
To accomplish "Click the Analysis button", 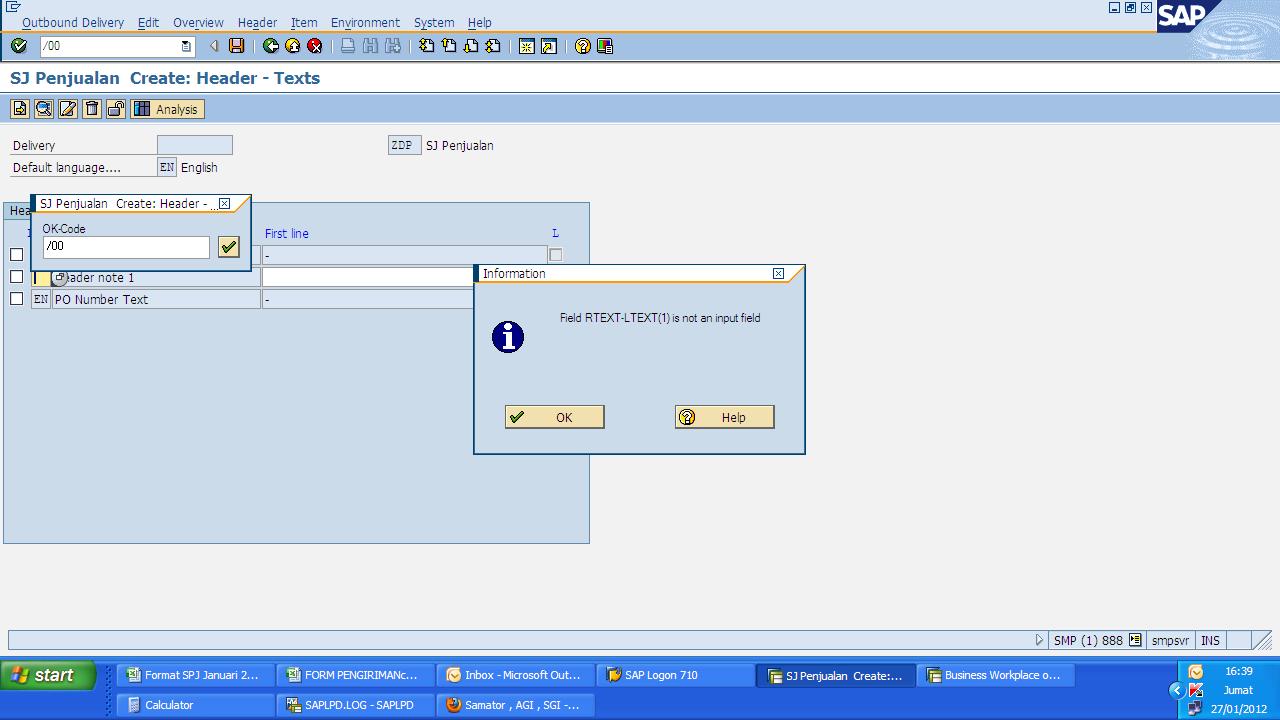I will click(167, 109).
